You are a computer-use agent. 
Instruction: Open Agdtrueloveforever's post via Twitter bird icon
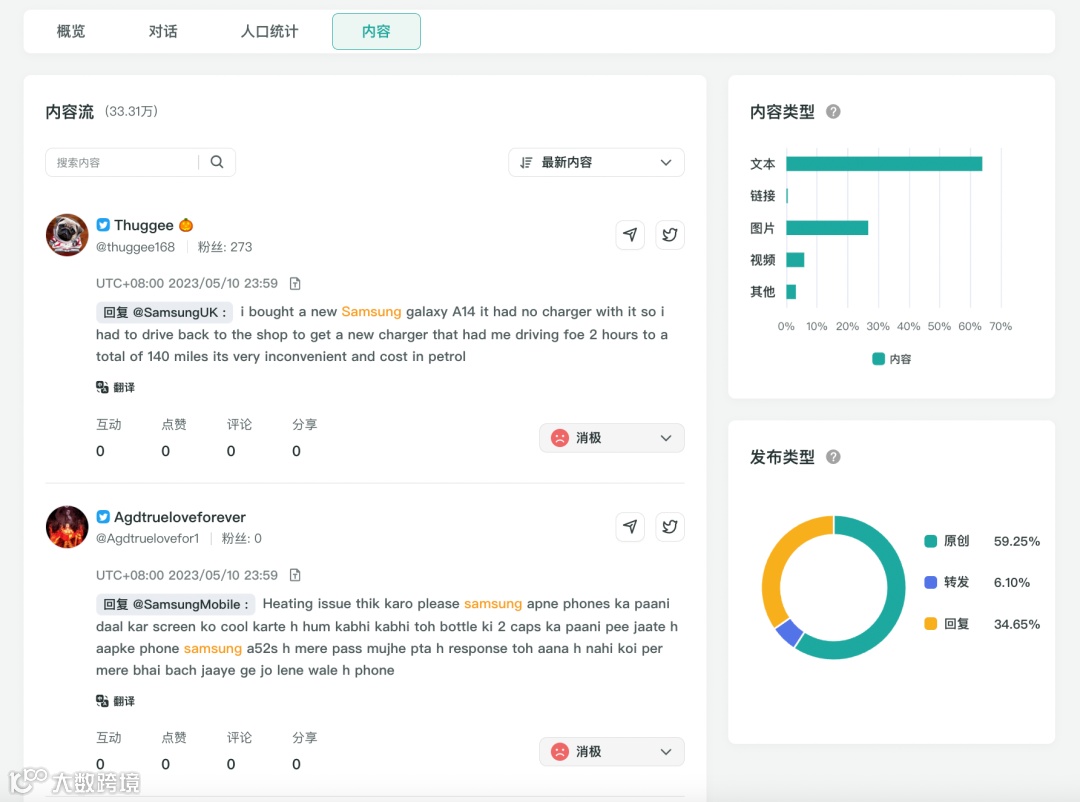point(669,527)
